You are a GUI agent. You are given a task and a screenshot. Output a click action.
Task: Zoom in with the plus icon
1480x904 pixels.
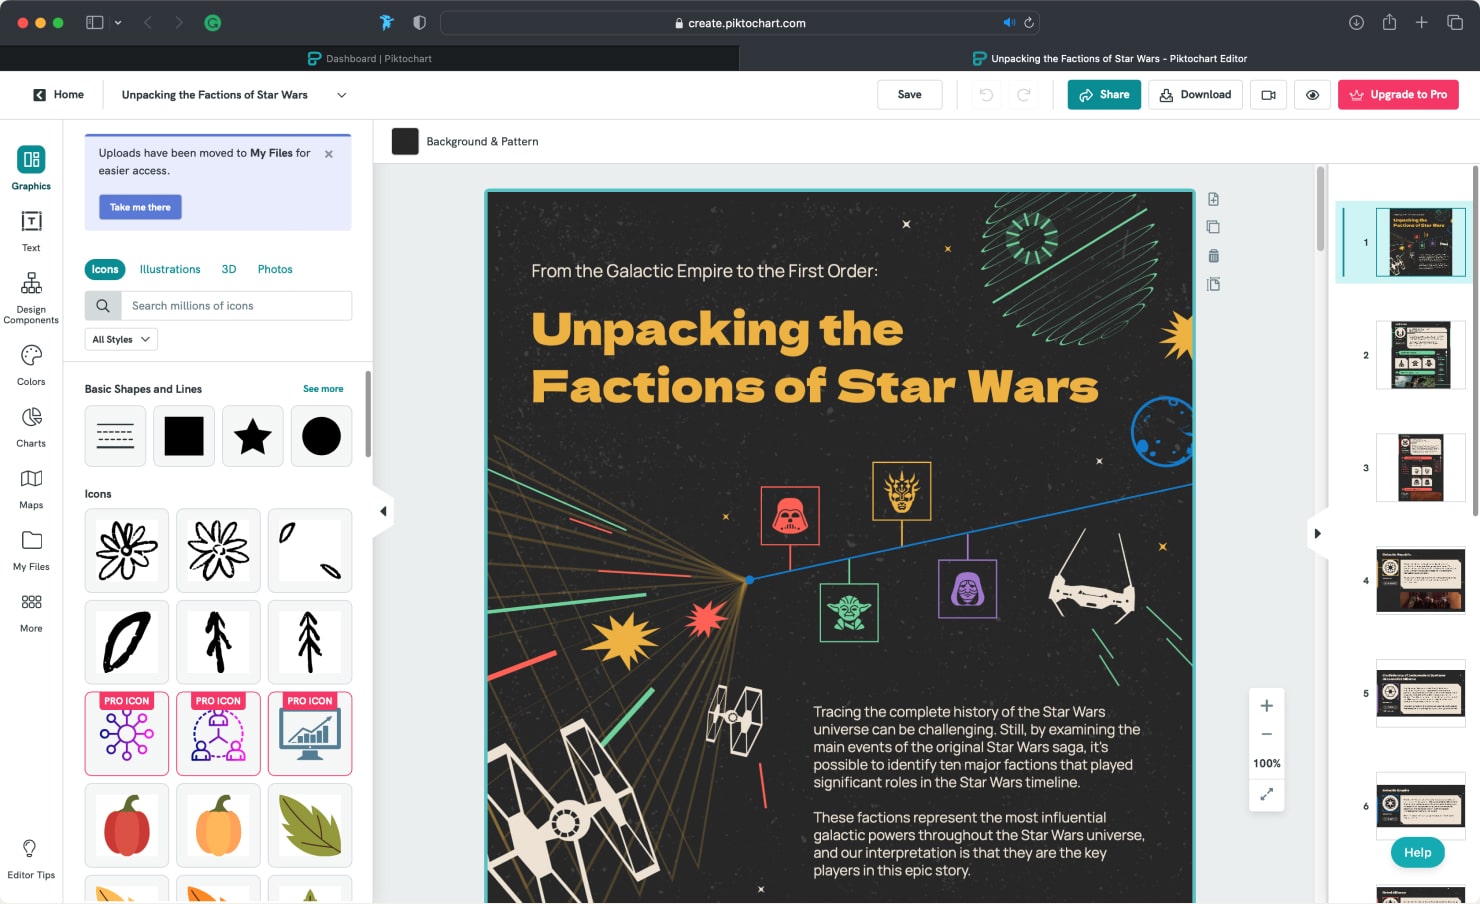click(x=1266, y=706)
